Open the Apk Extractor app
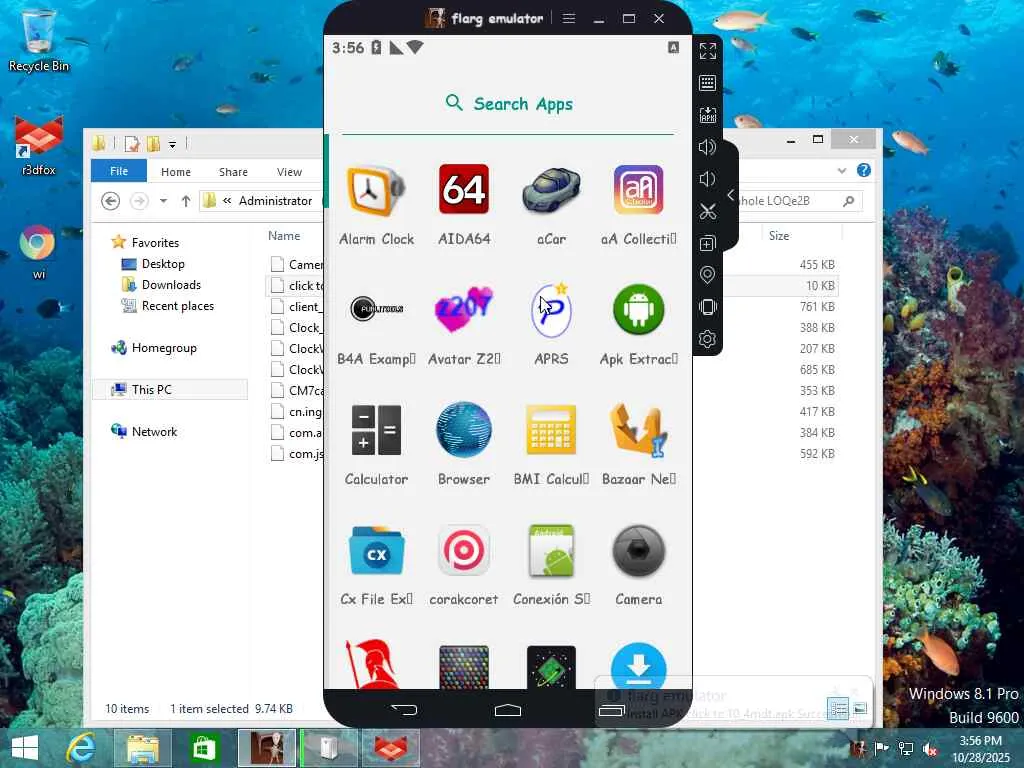The height and width of the screenshot is (768, 1024). [638, 310]
